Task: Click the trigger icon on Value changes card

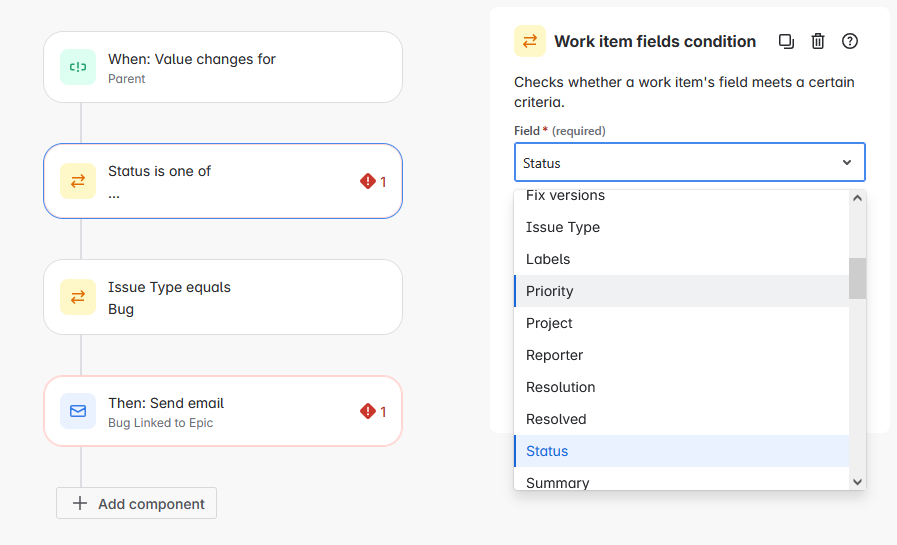Action: tap(78, 67)
